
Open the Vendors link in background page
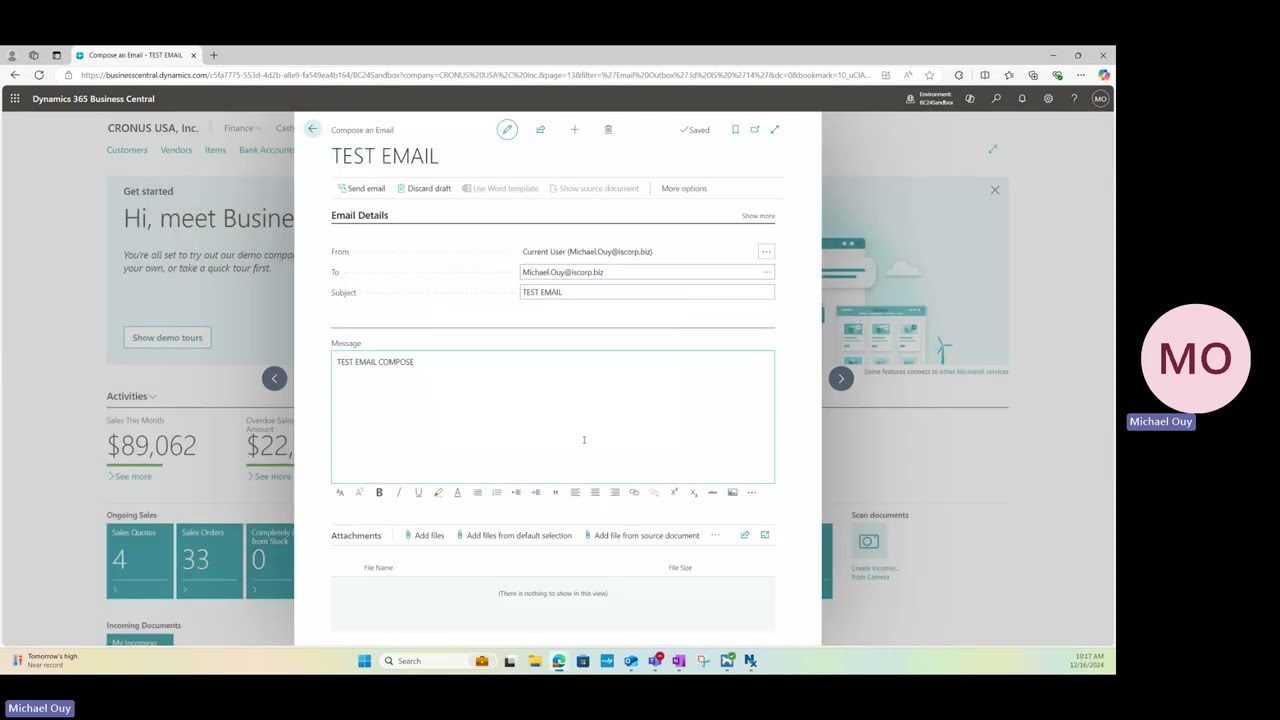[x=176, y=150]
